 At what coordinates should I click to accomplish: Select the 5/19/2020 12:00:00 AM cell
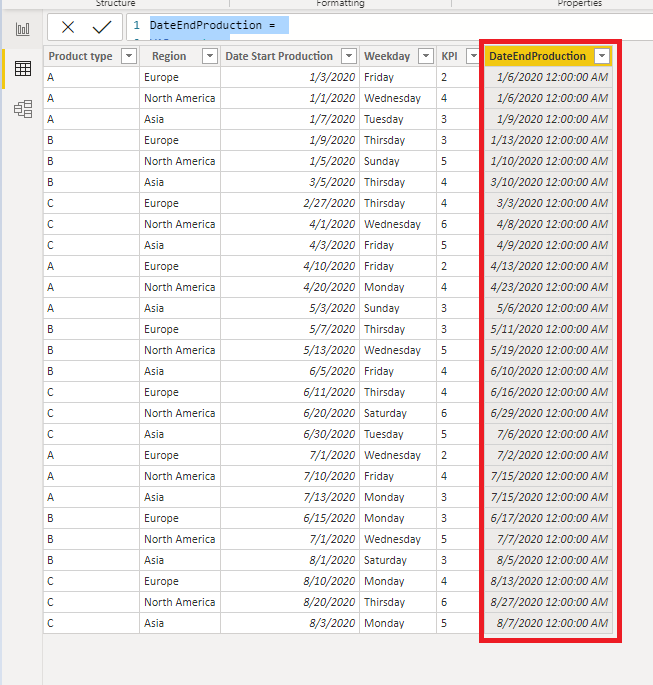click(x=548, y=350)
